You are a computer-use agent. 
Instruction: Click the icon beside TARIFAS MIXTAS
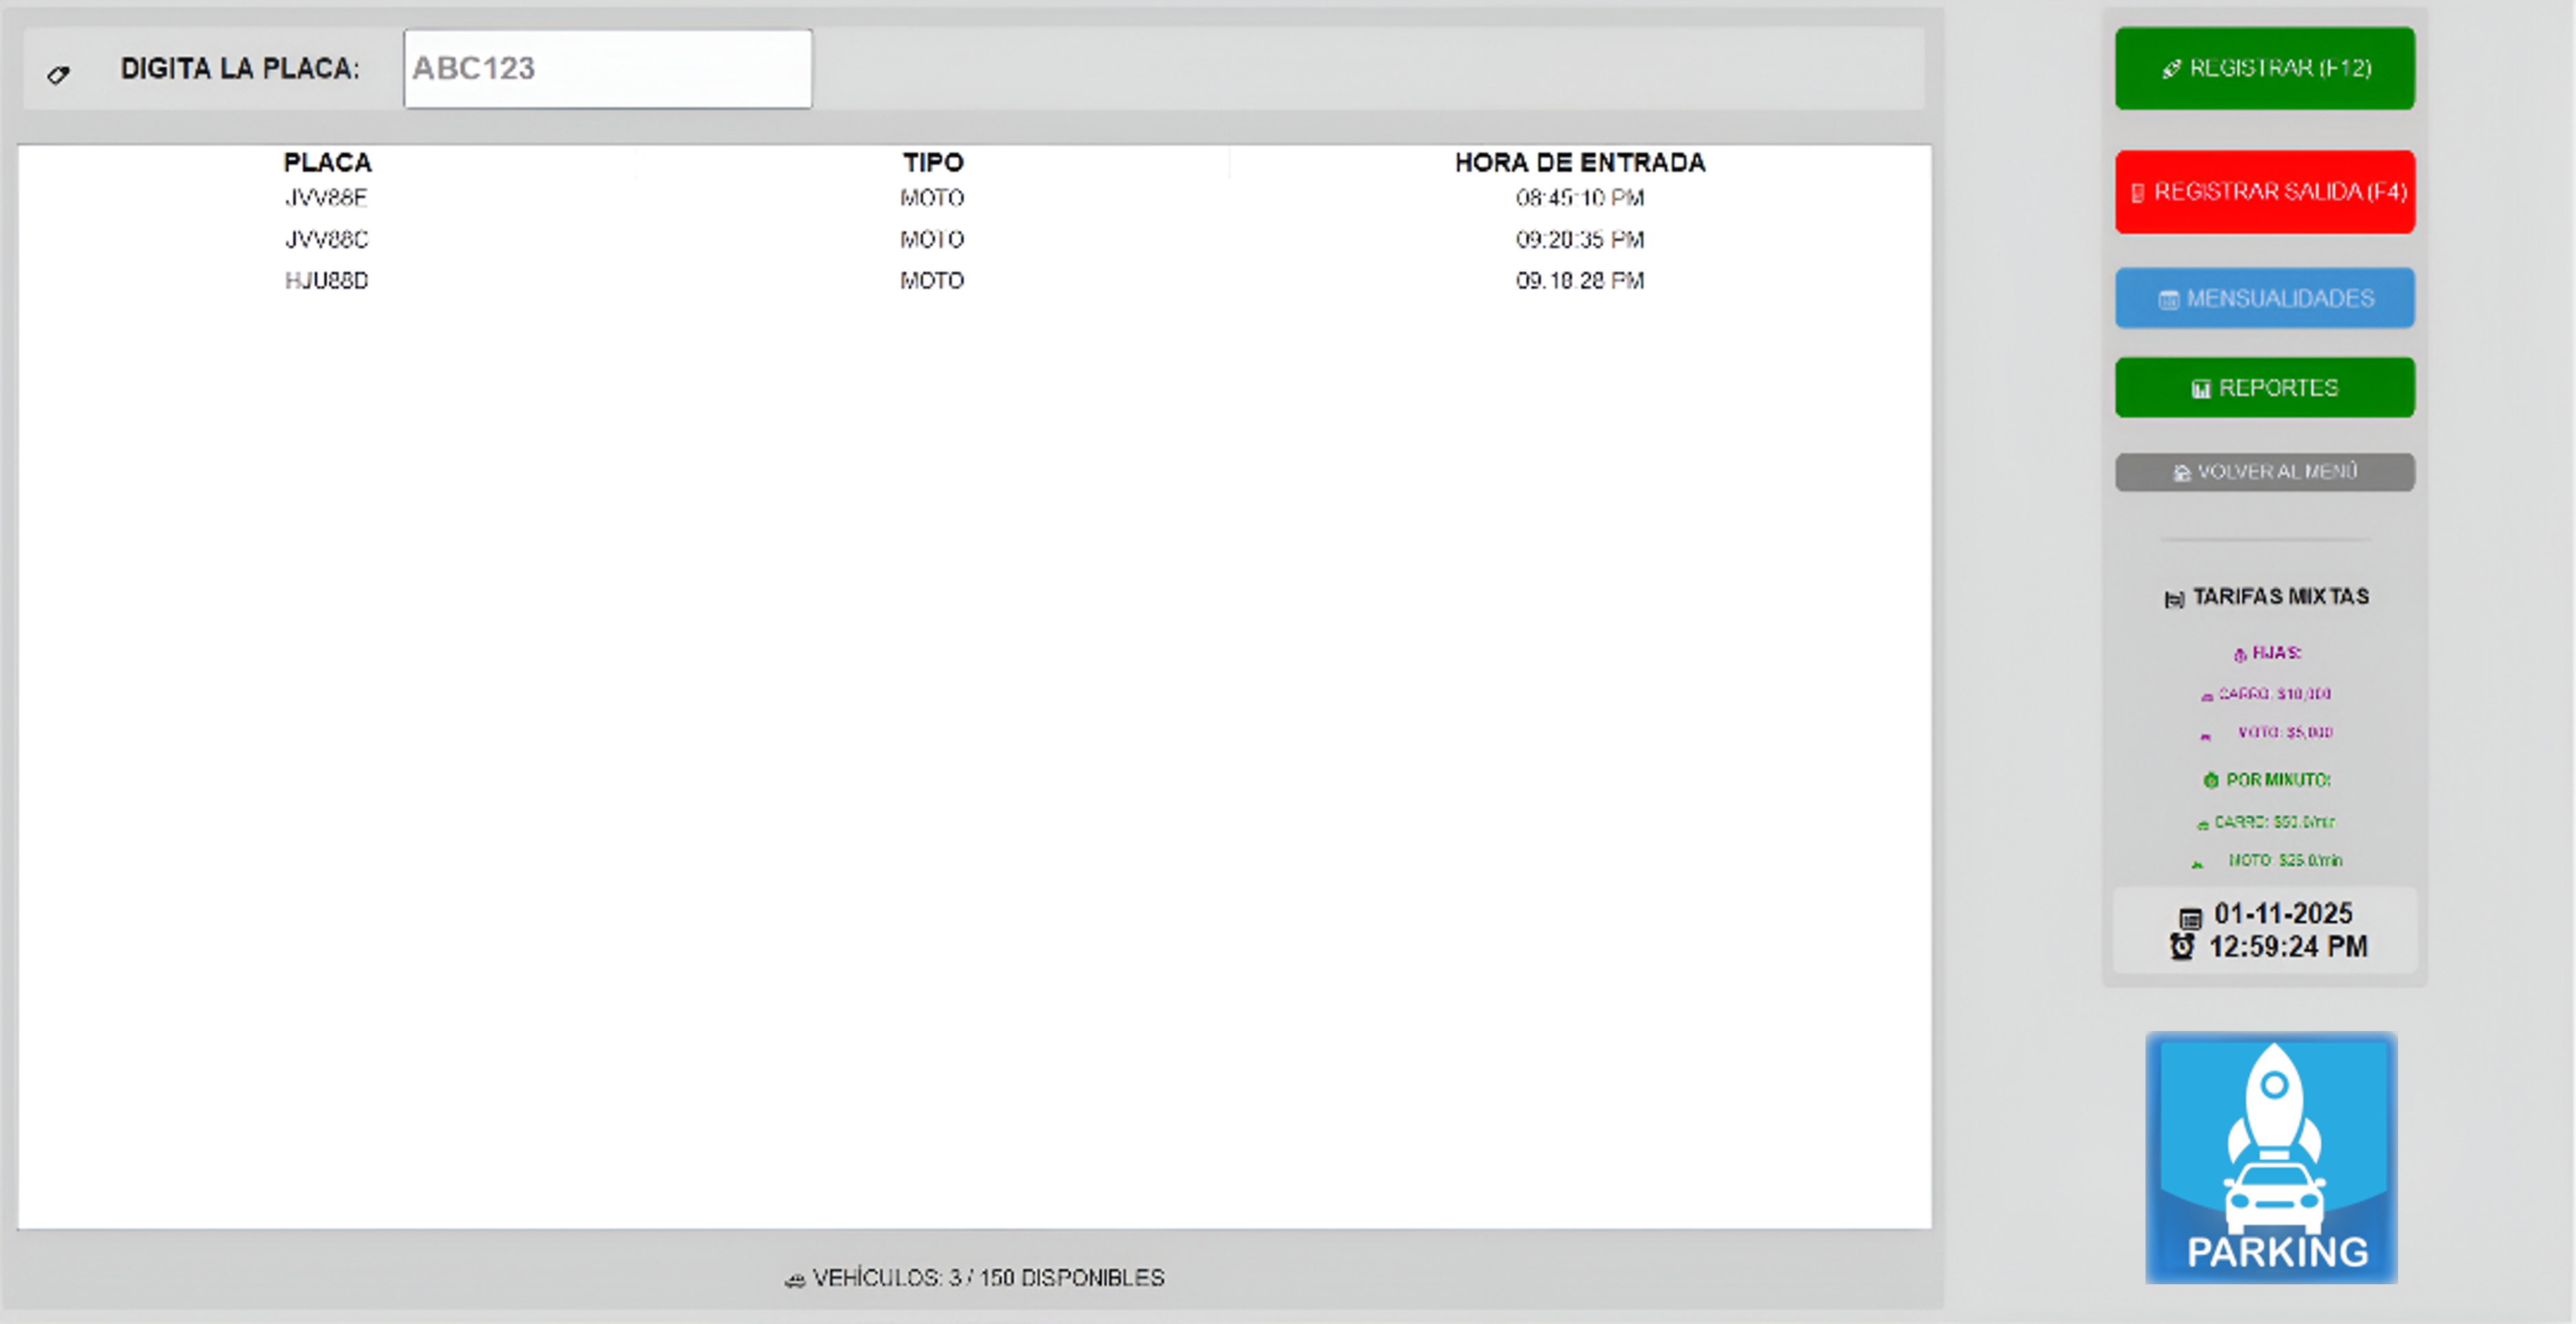point(2174,598)
